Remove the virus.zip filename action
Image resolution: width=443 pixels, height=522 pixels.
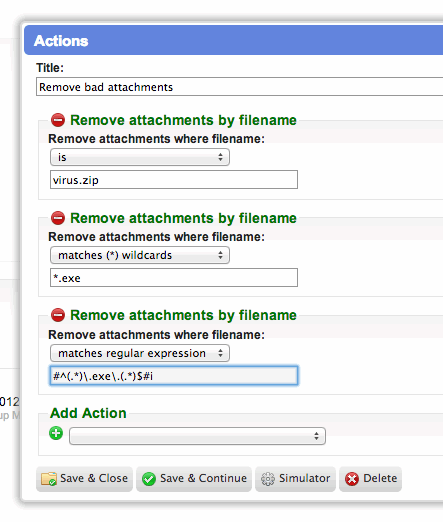(x=58, y=120)
